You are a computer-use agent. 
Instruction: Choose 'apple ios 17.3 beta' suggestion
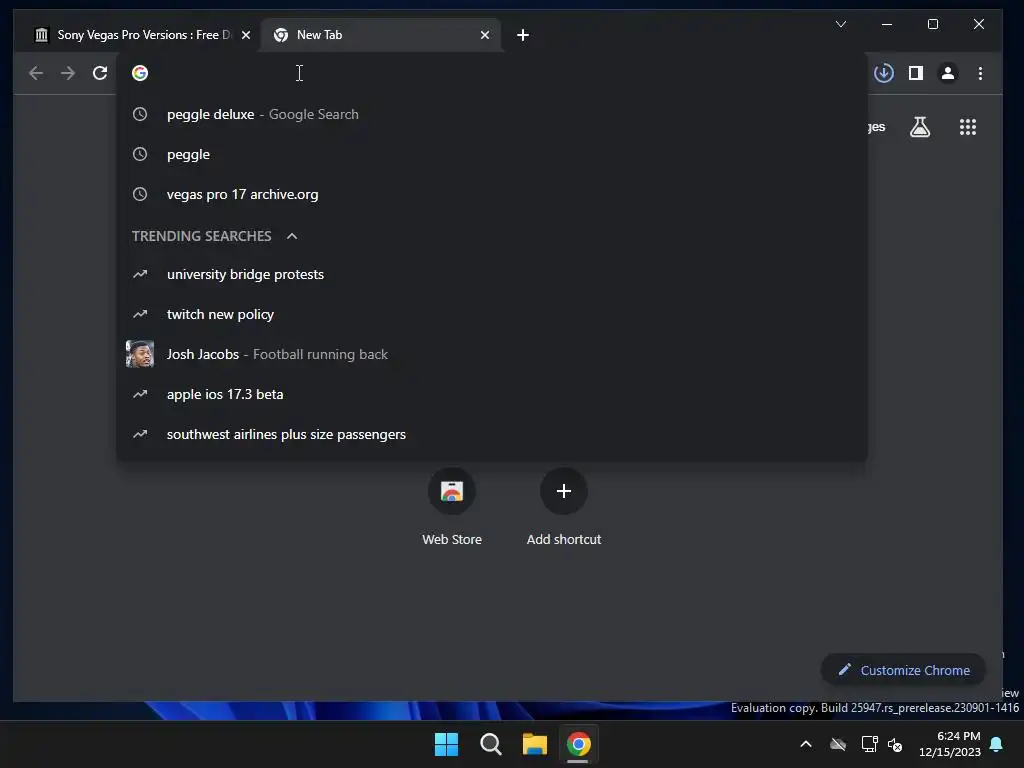492,394
